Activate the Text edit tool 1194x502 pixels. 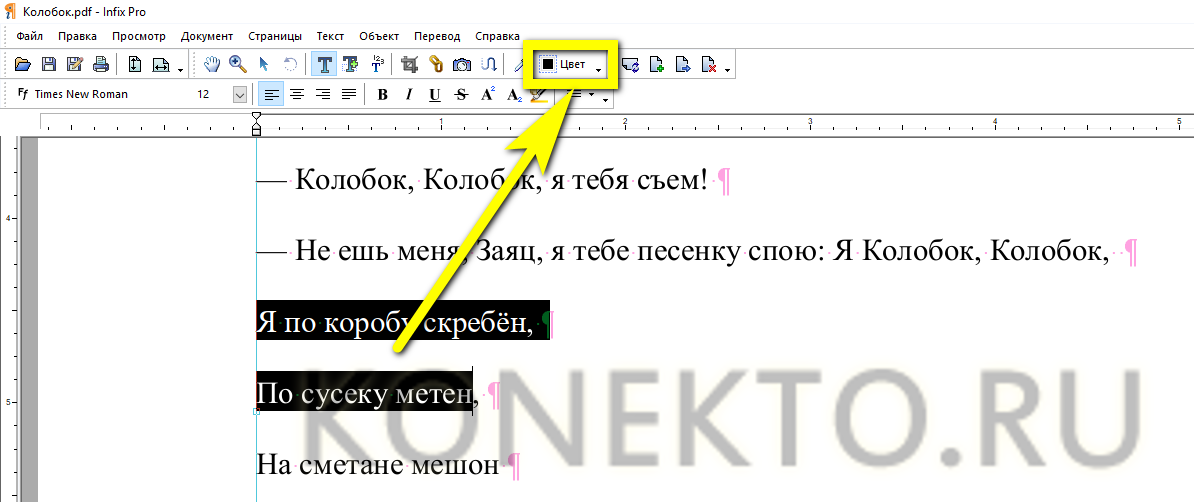324,65
